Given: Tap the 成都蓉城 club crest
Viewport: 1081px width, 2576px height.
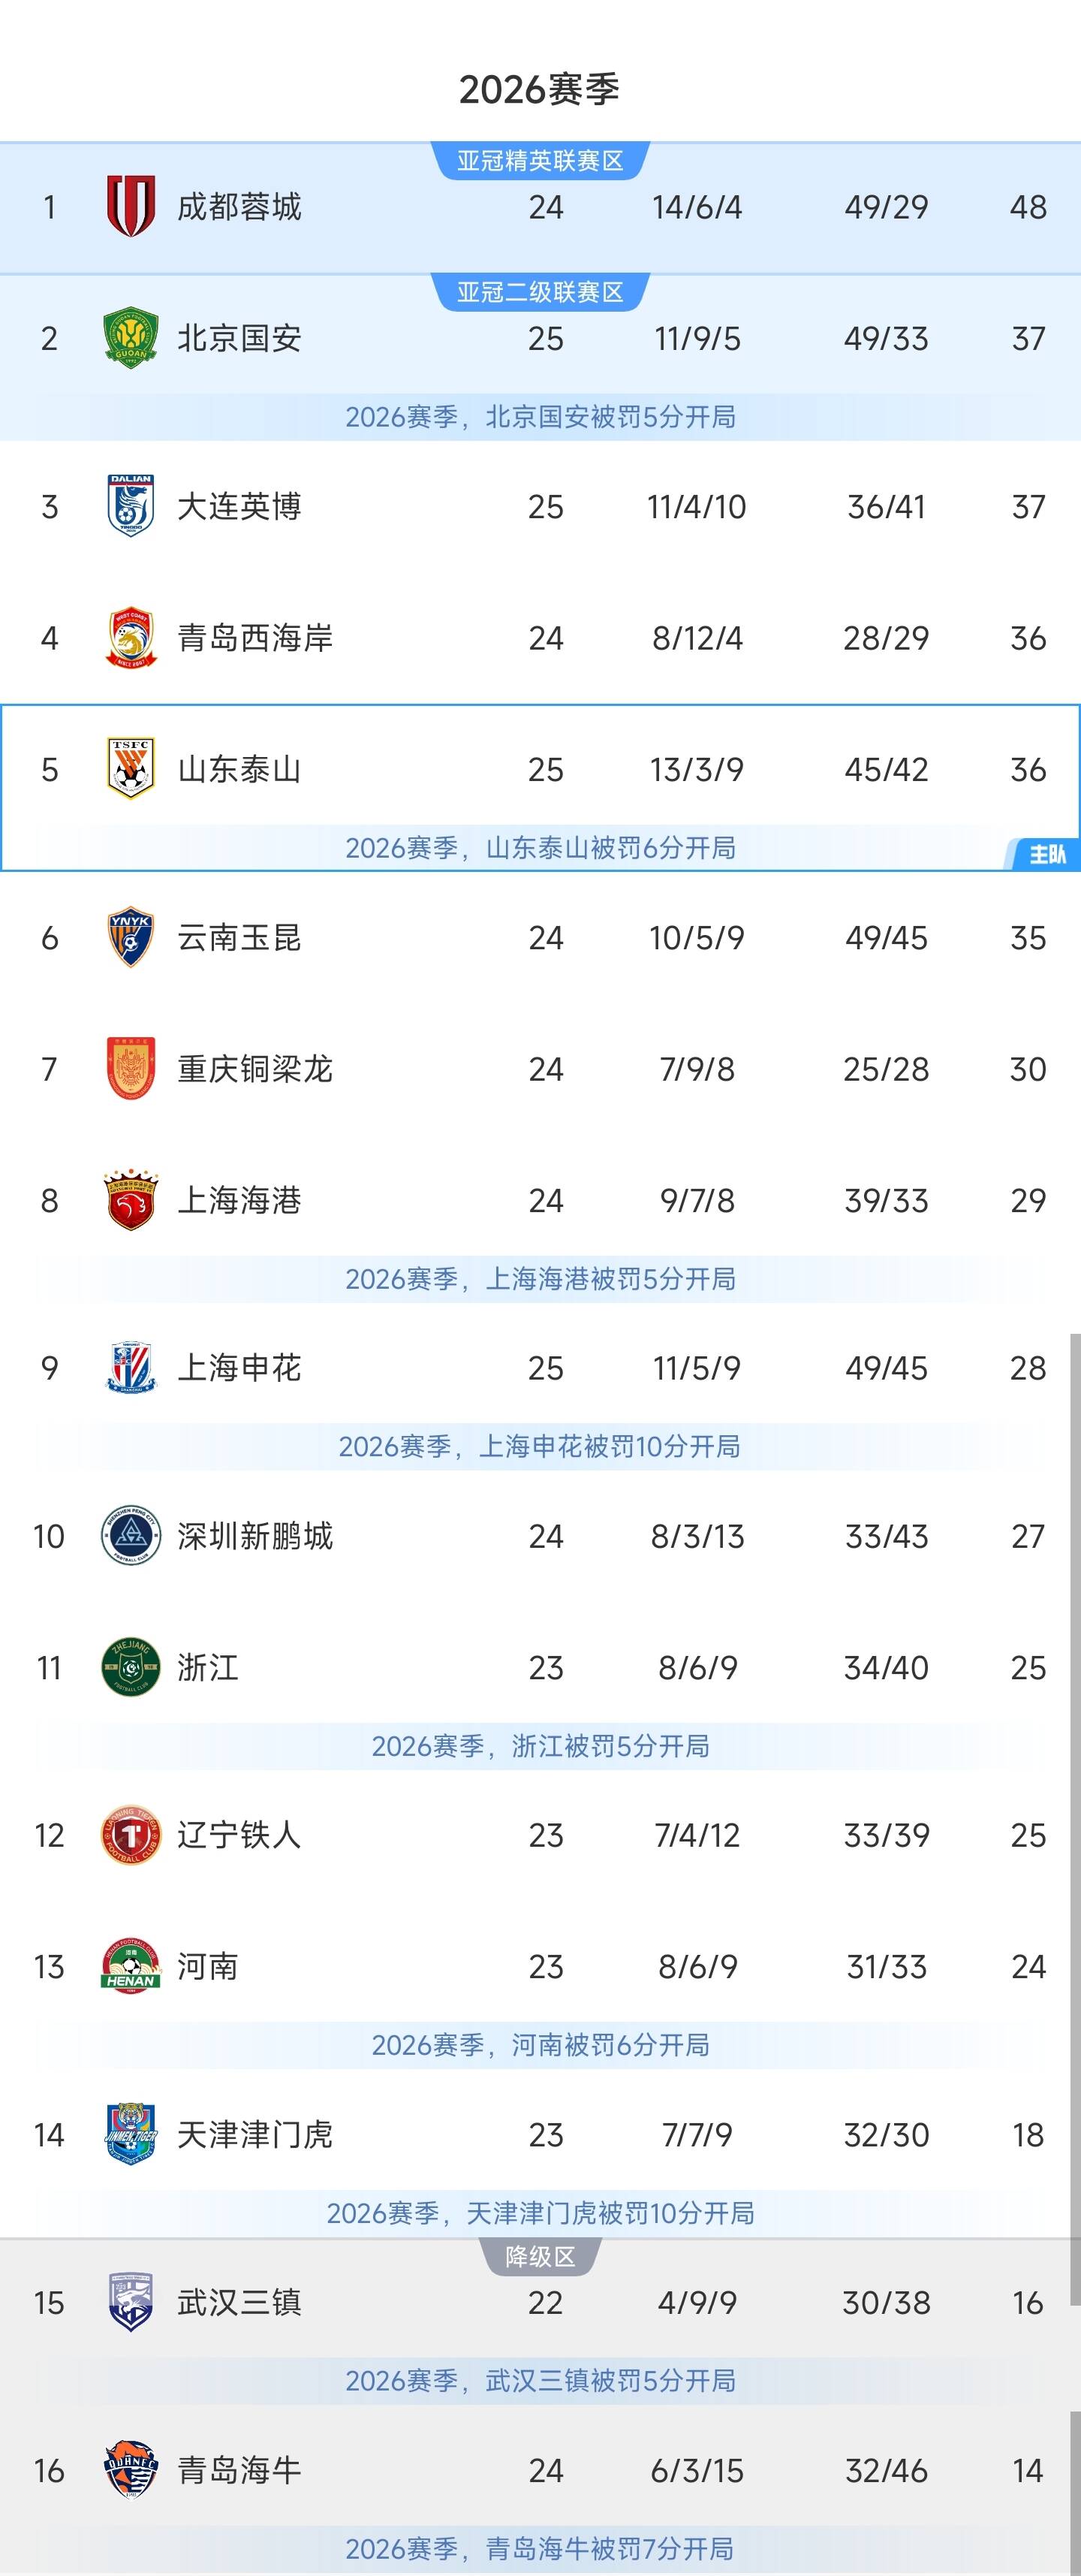Looking at the screenshot, I should (x=131, y=206).
